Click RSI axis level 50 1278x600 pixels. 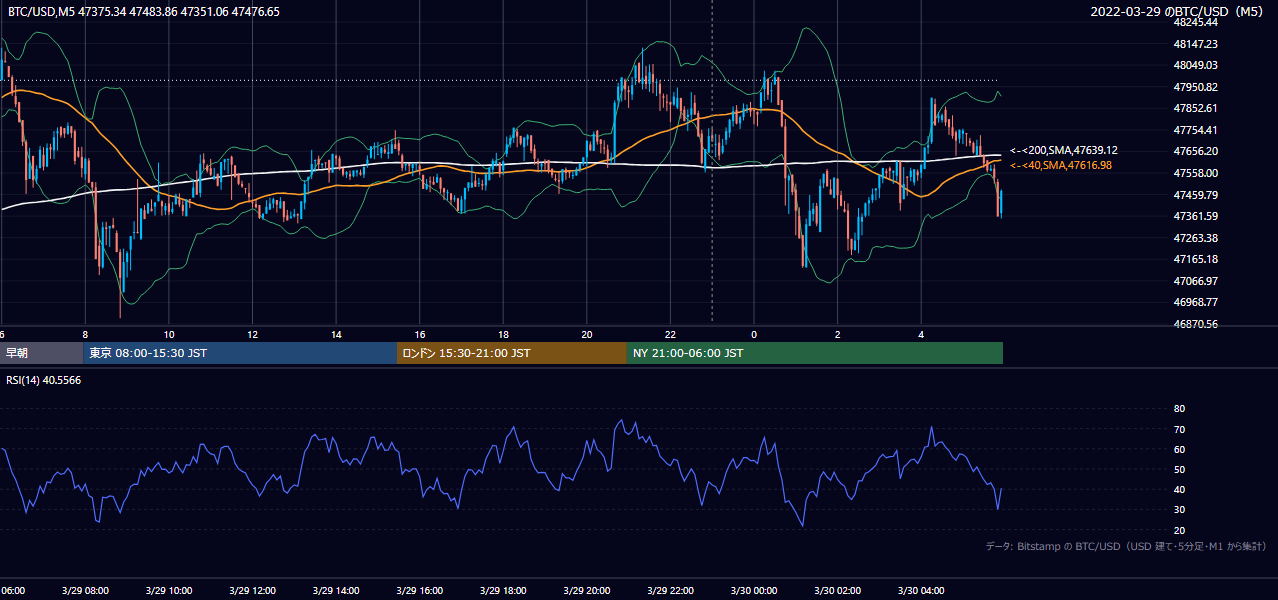point(1179,469)
